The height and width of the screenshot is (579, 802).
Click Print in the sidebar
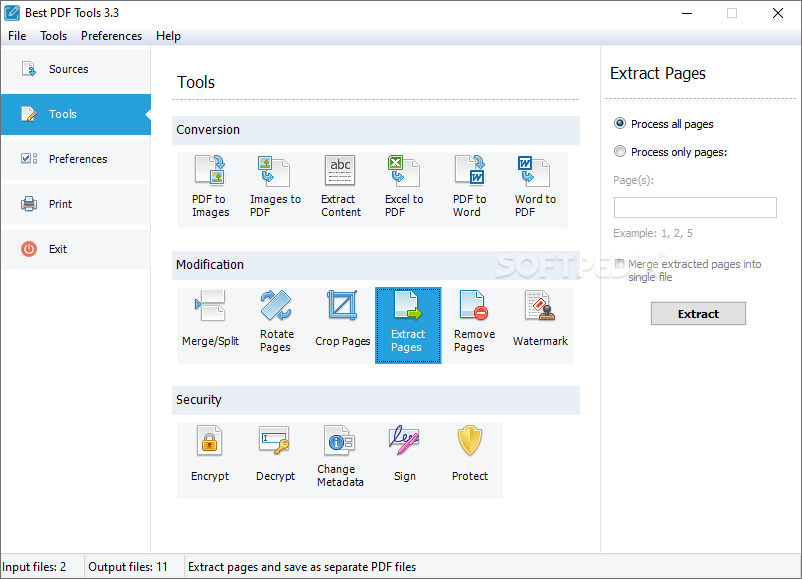[x=76, y=204]
